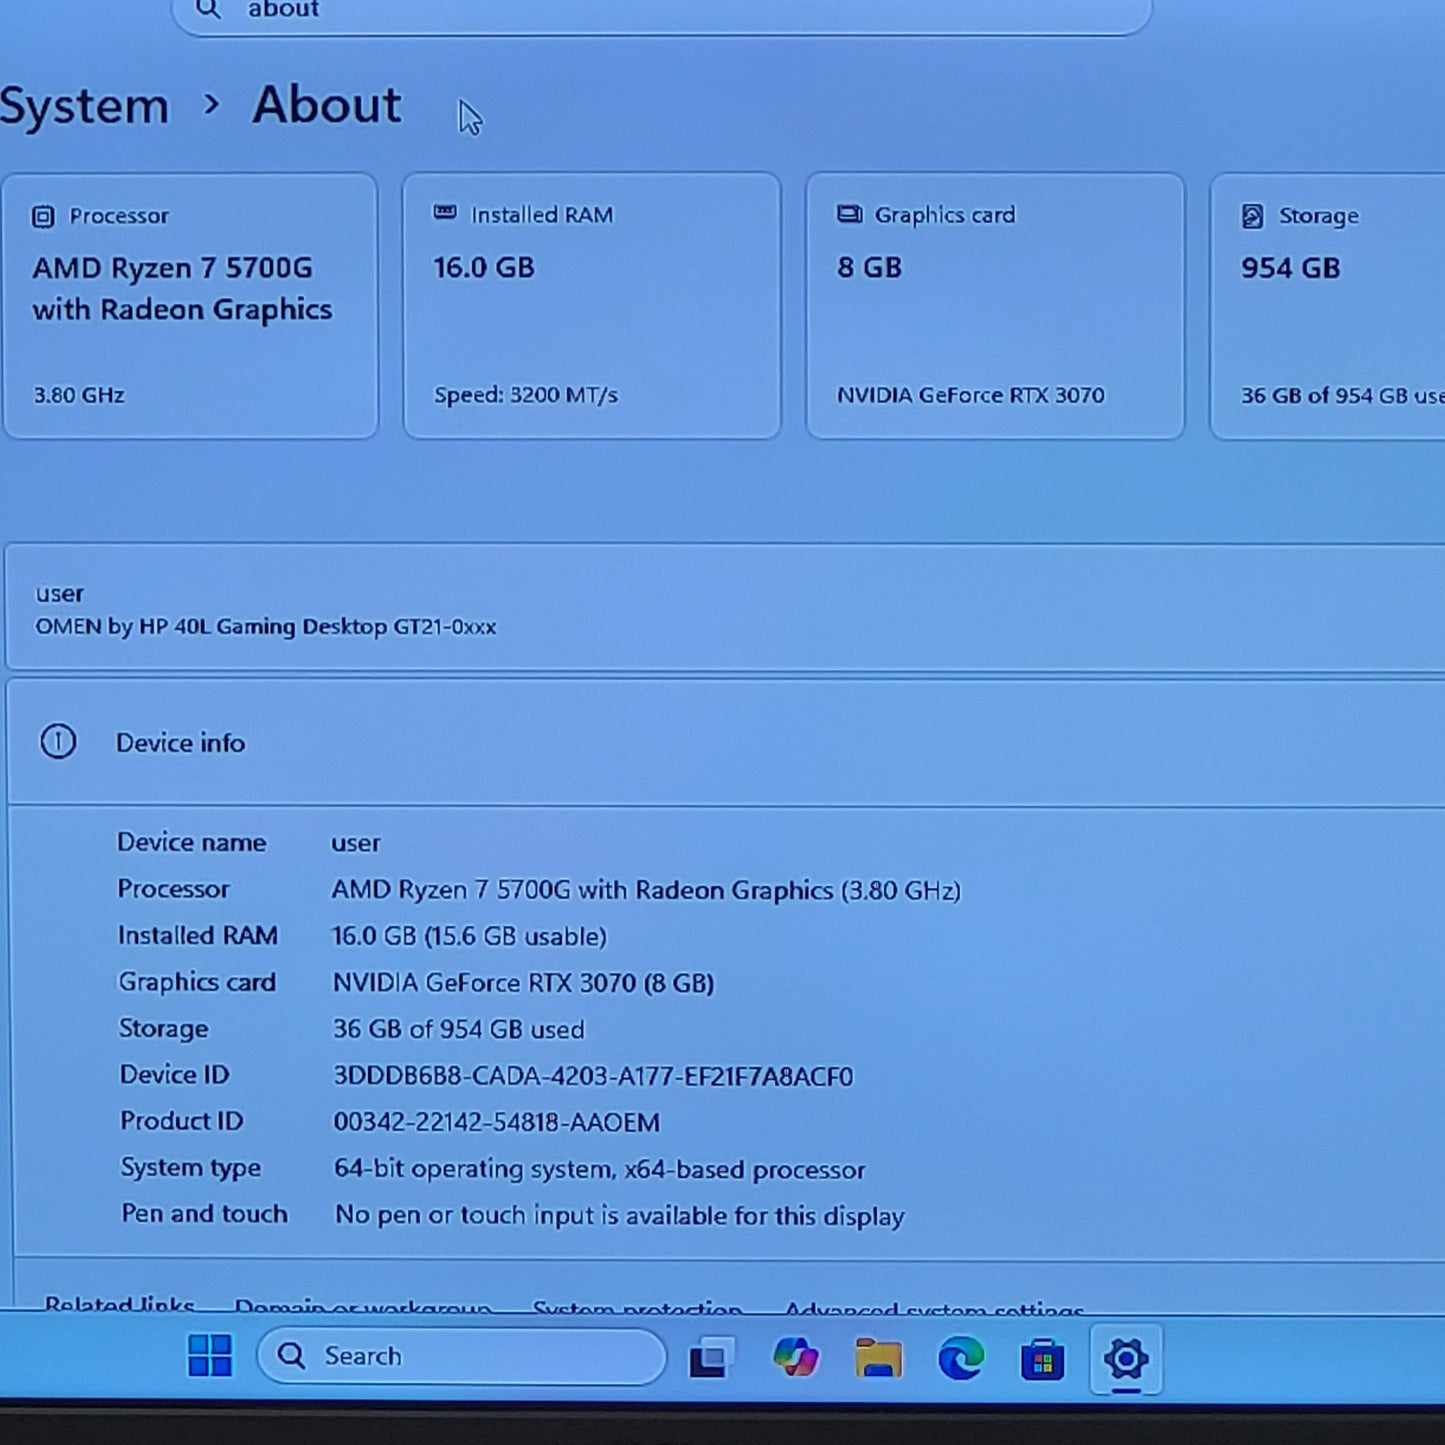Select the Storage summary card
The image size is (1445, 1445).
(x=1328, y=306)
